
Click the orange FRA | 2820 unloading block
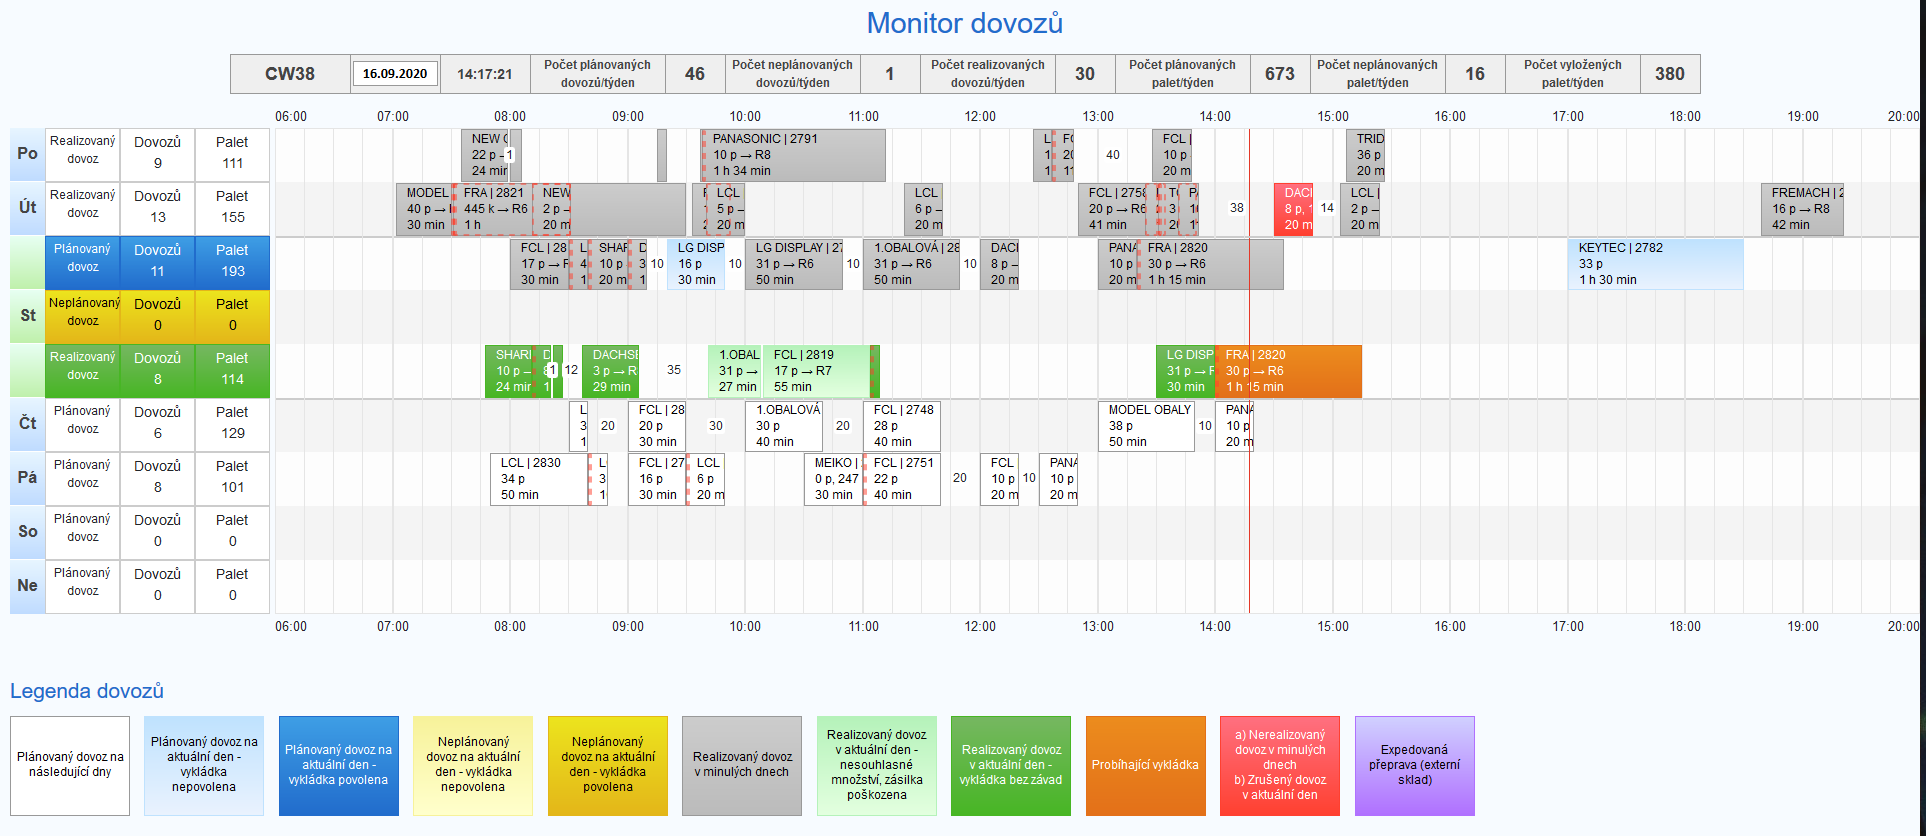pyautogui.click(x=1289, y=371)
